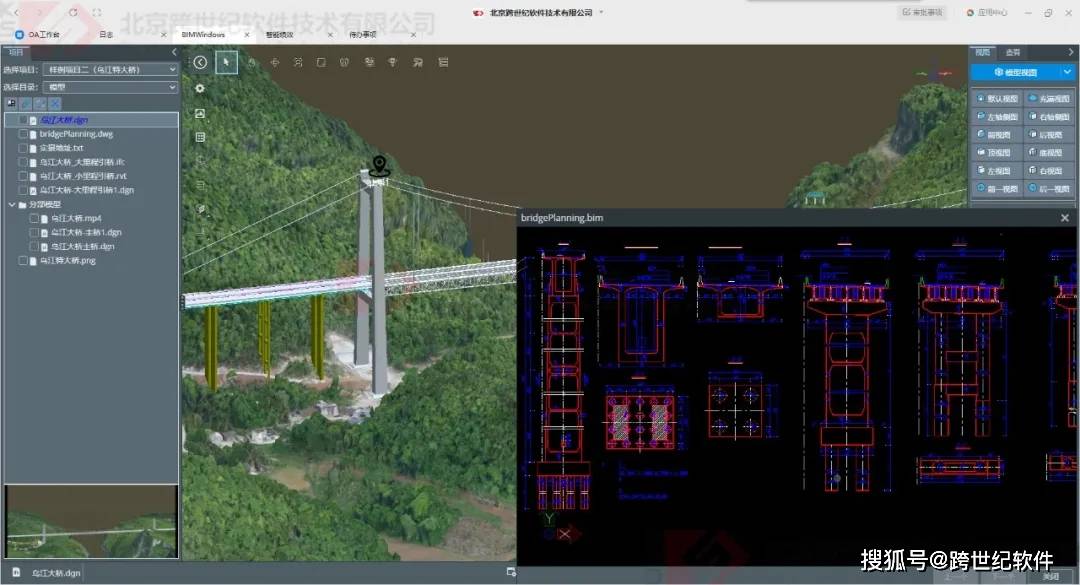Collapse the 分部模型 folder in file tree

tap(12, 205)
